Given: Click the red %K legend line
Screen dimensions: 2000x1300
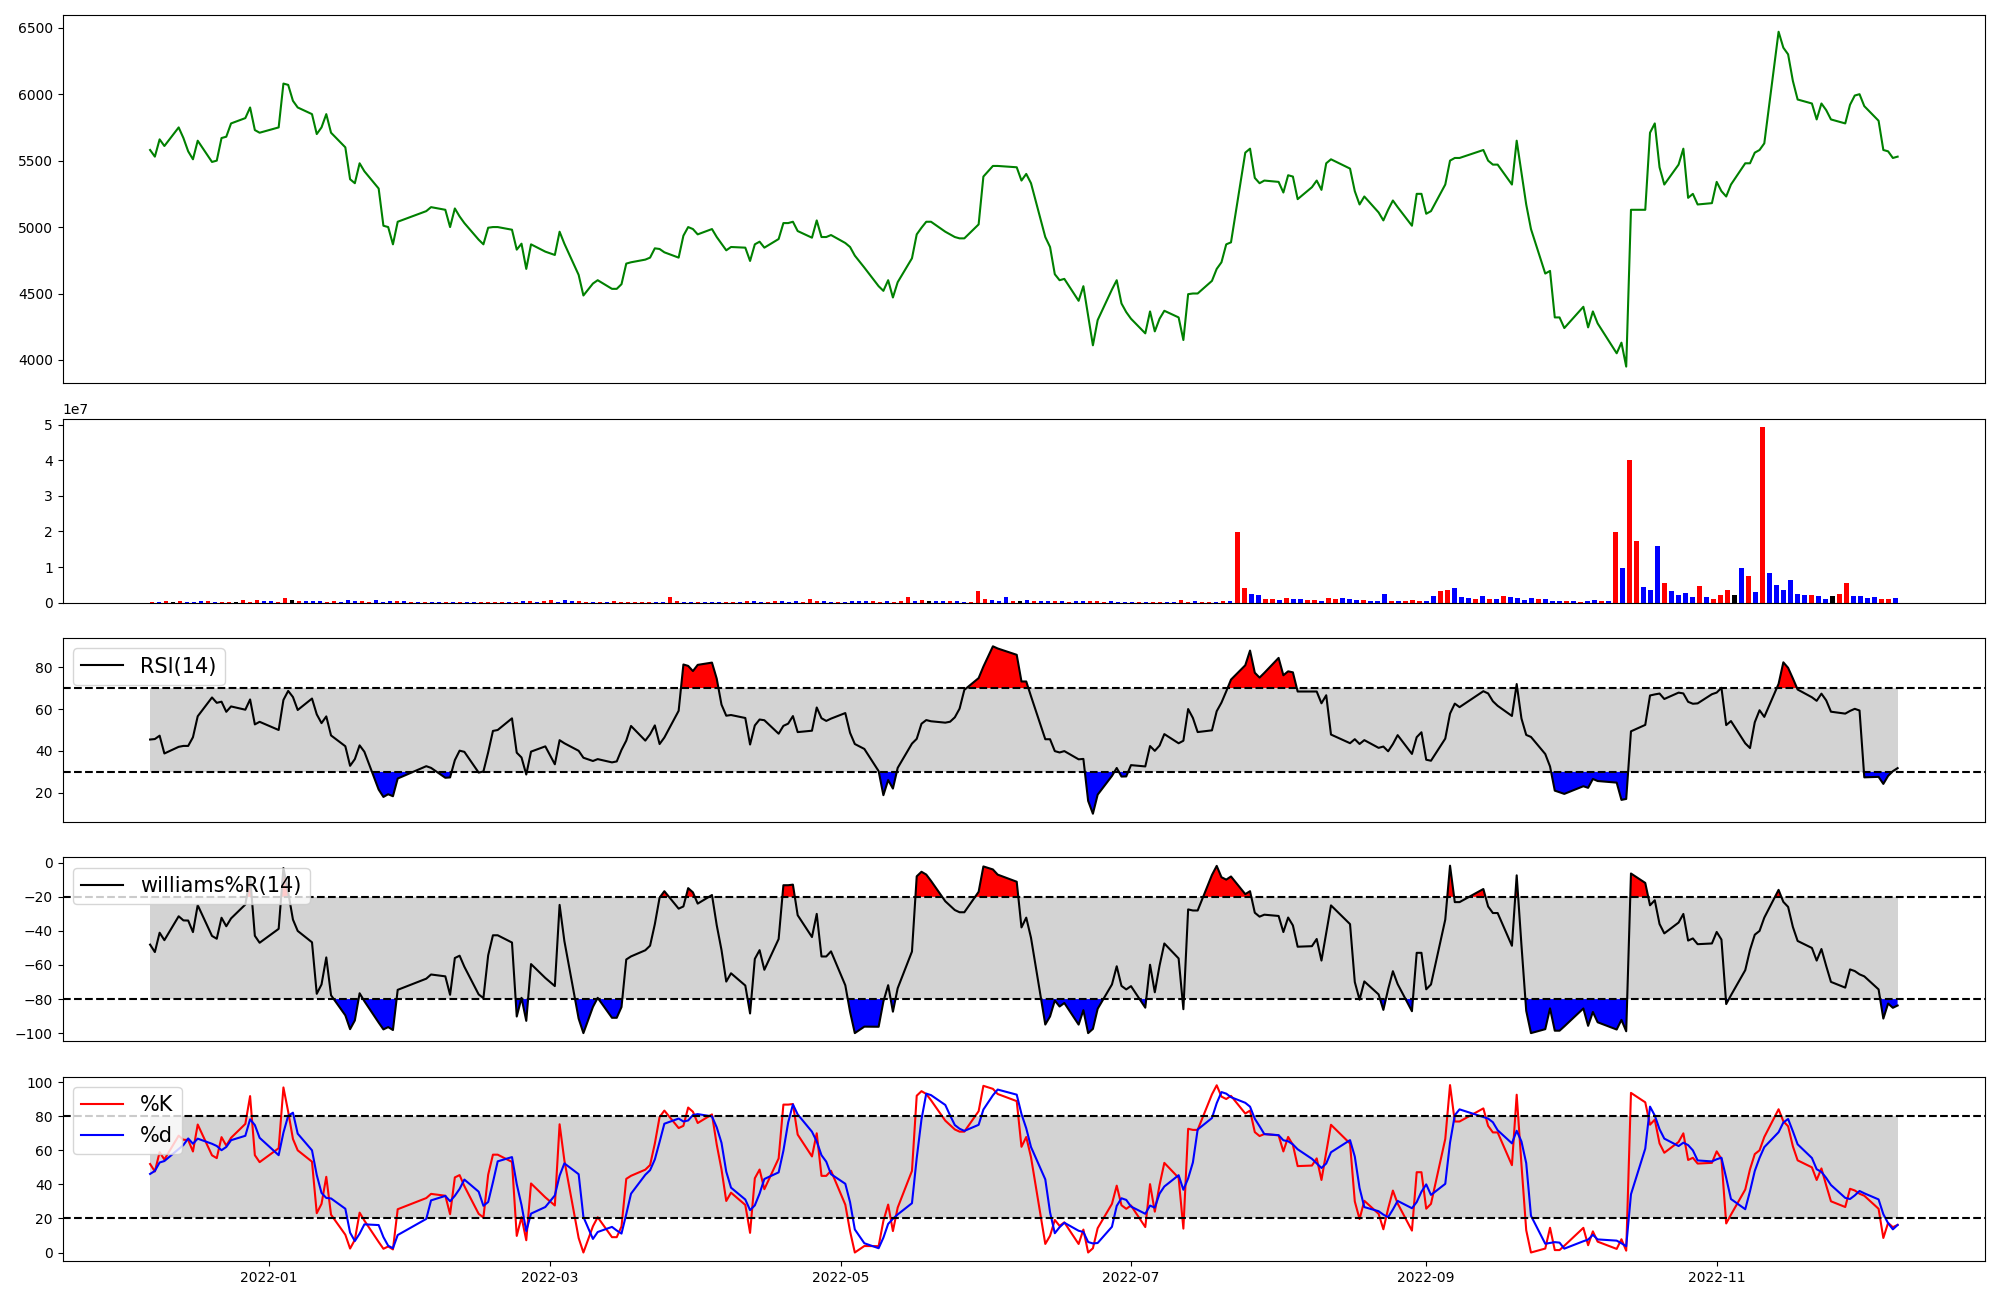Looking at the screenshot, I should point(102,1104).
